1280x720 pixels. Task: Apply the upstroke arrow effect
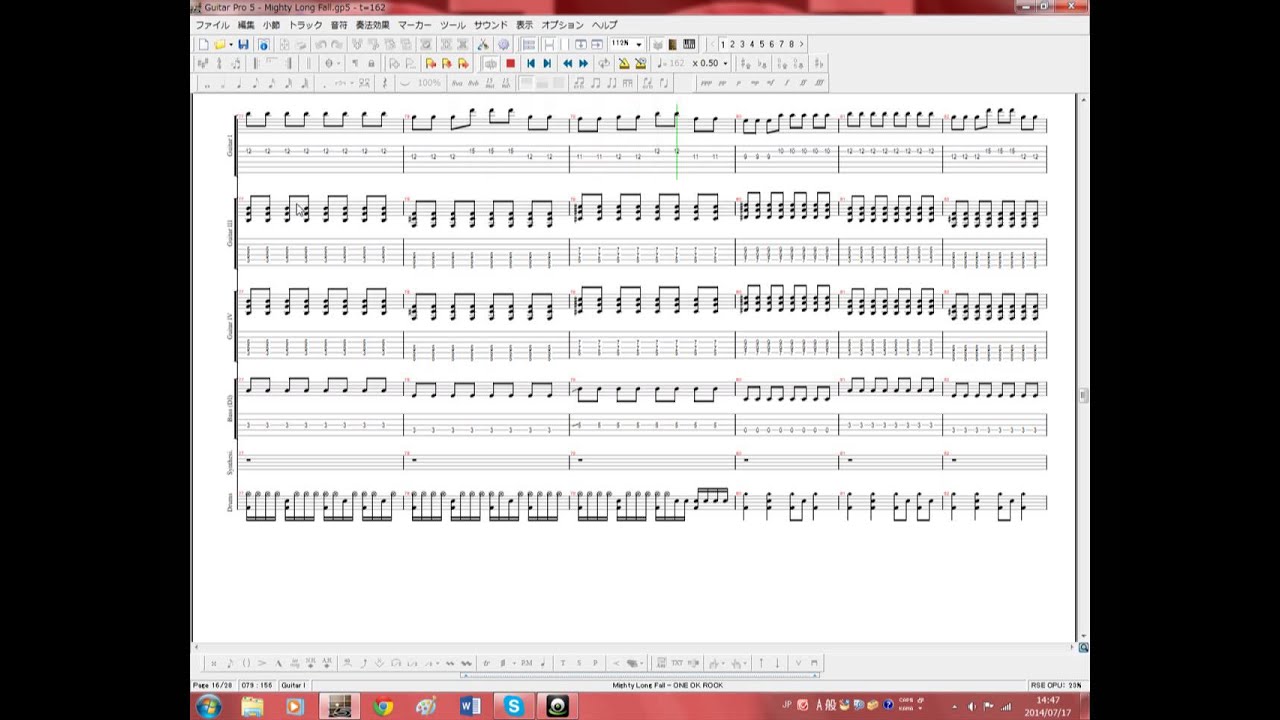(x=760, y=663)
